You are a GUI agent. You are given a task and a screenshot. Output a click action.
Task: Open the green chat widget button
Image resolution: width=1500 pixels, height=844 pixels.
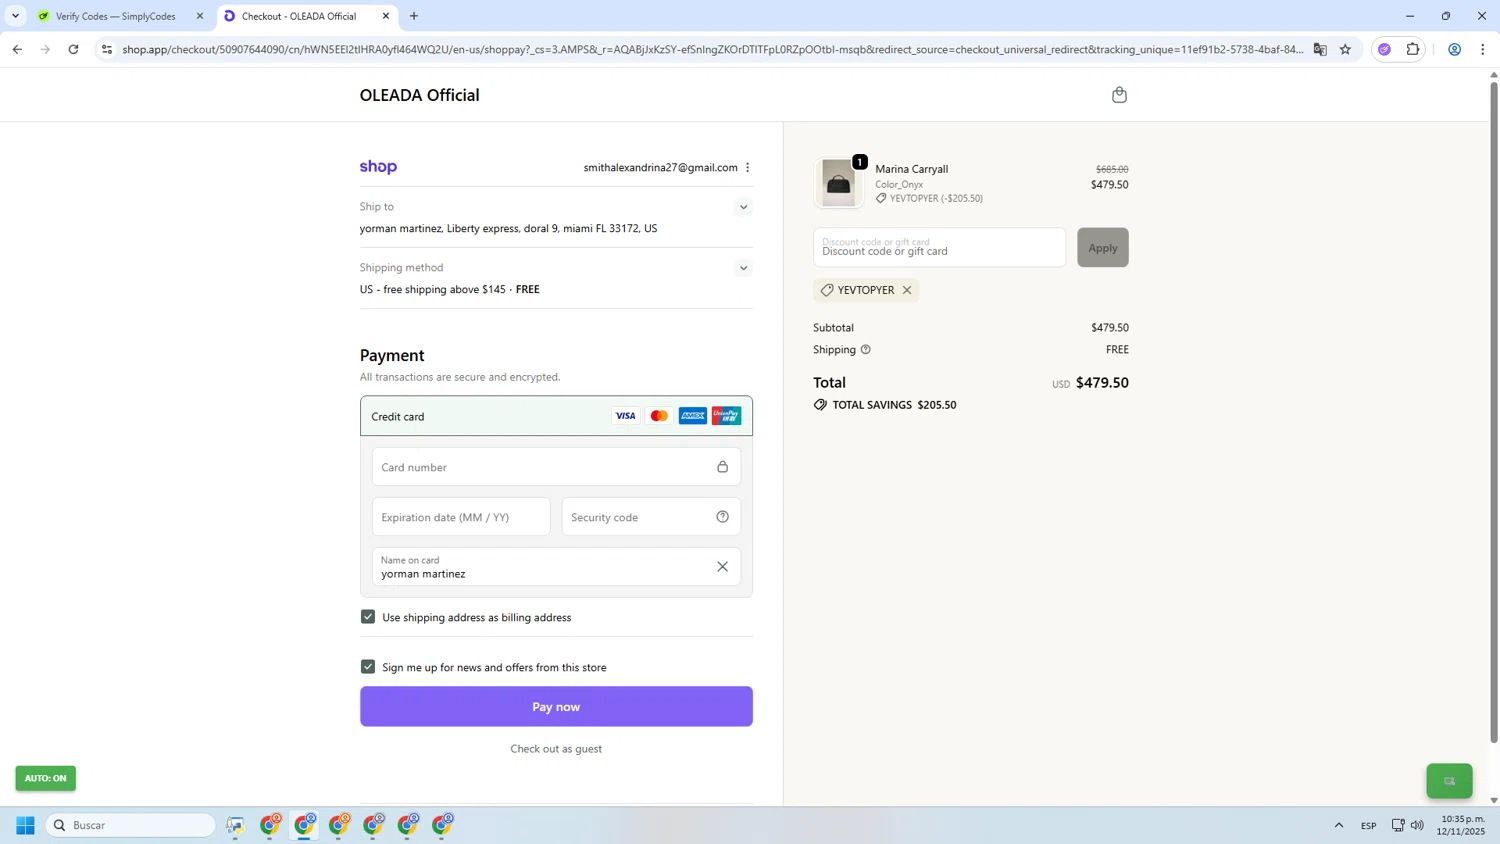point(1449,781)
